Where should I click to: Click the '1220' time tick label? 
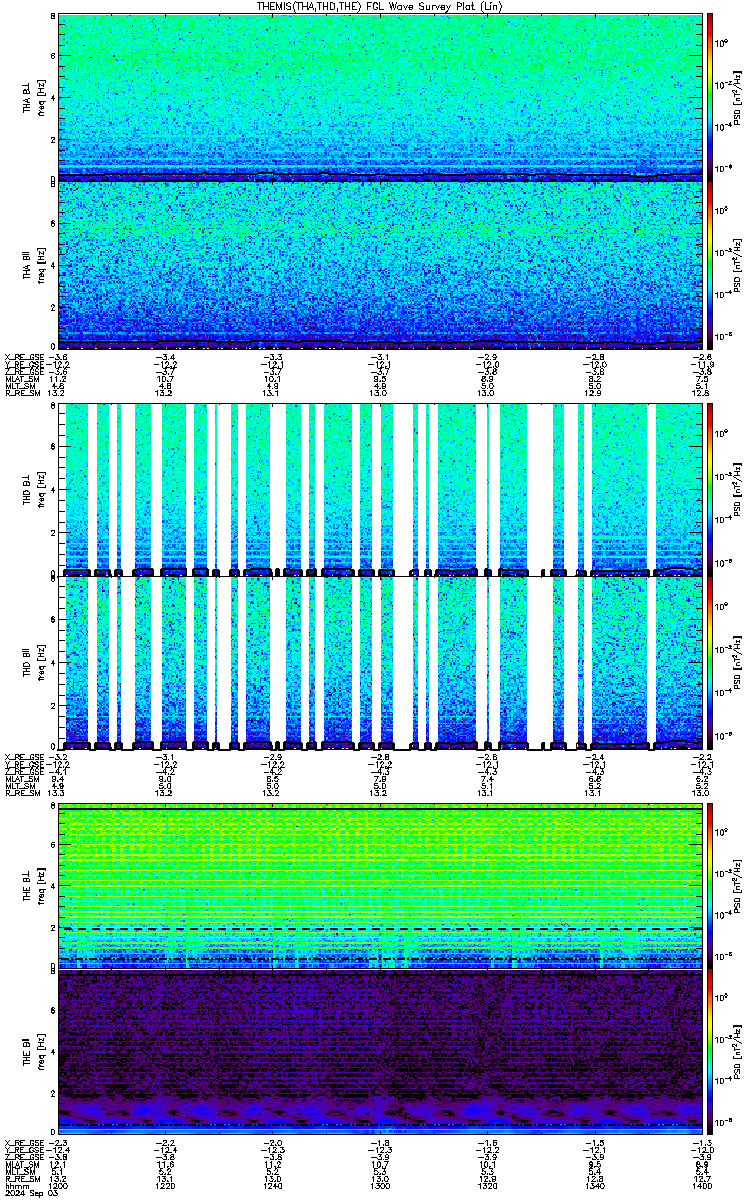(x=166, y=1187)
